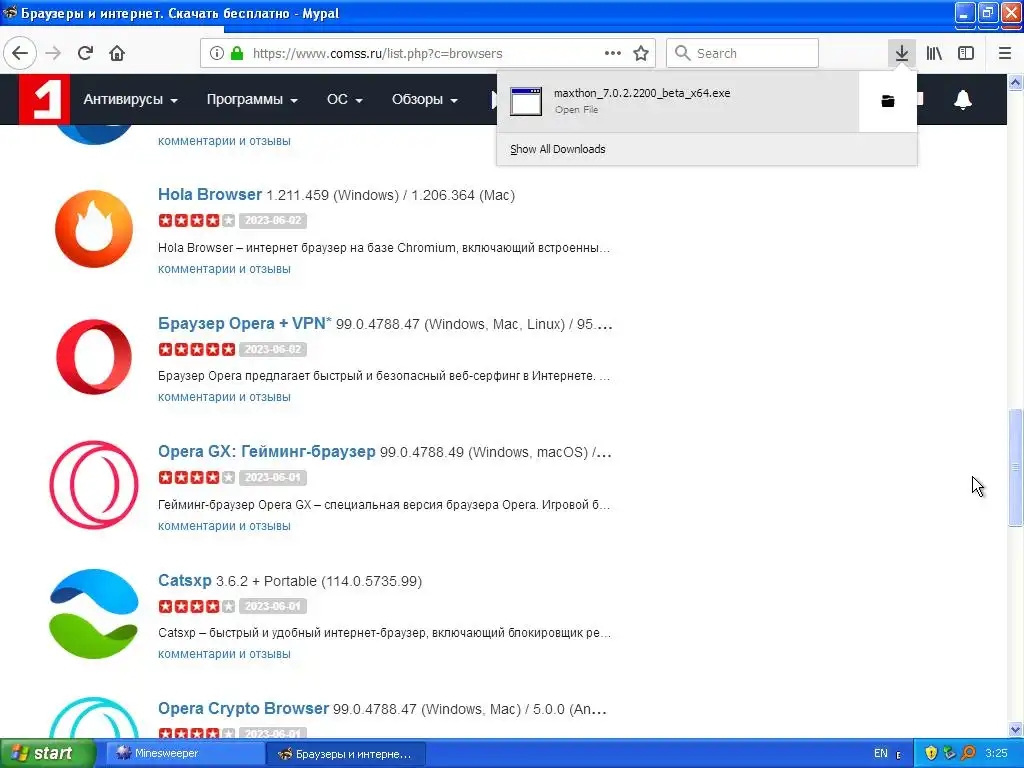This screenshot has width=1024, height=768.
Task: Click the Search input field
Action: coord(742,53)
